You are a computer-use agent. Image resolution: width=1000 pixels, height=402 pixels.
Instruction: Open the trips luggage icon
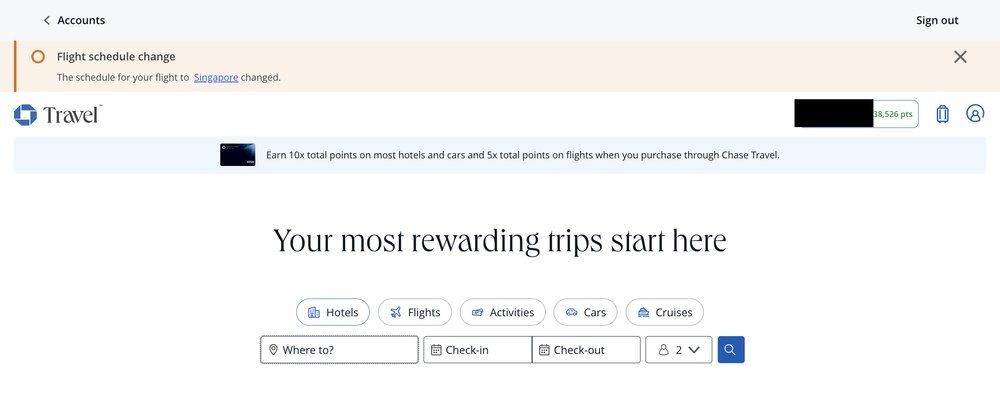942,114
